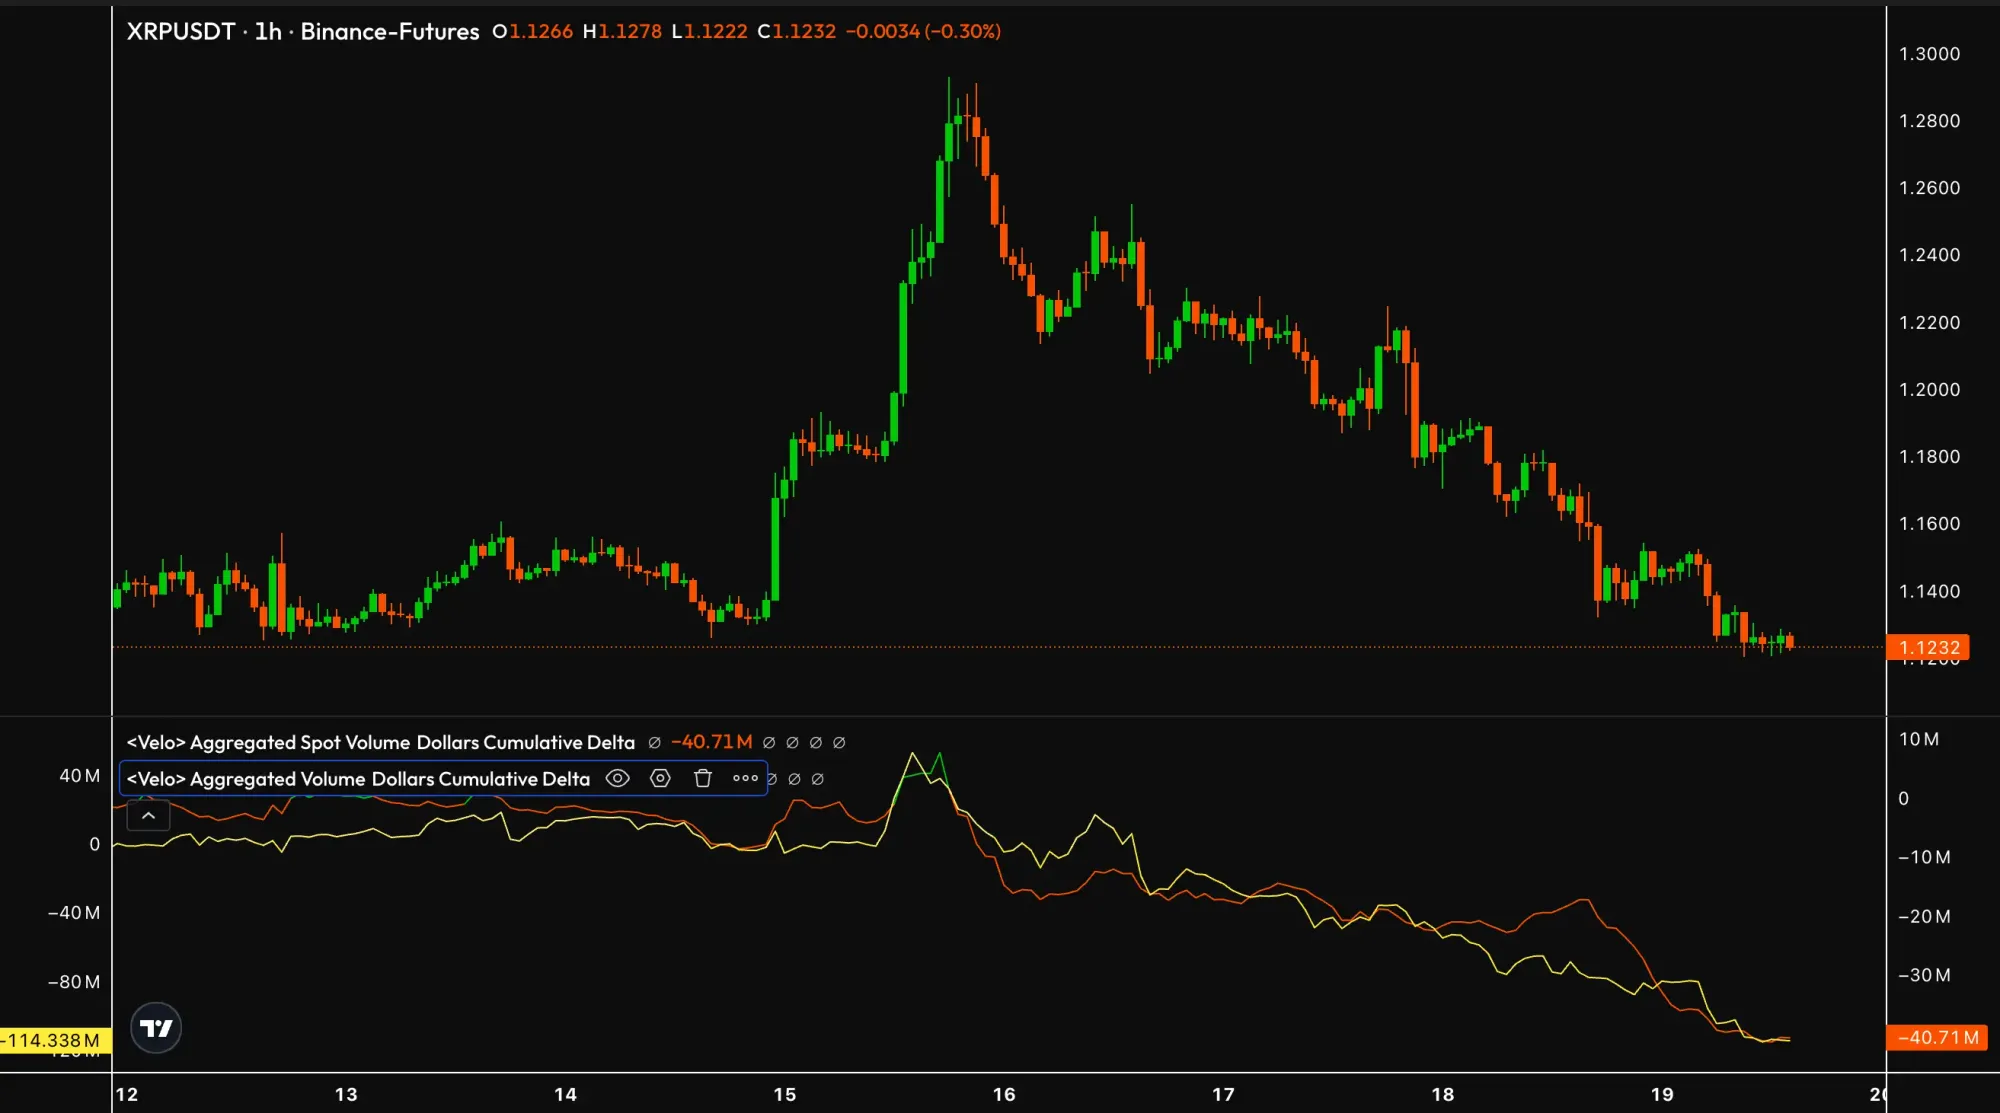This screenshot has width=2000, height=1113.
Task: Click the XRPUSDT symbol title
Action: [x=180, y=31]
